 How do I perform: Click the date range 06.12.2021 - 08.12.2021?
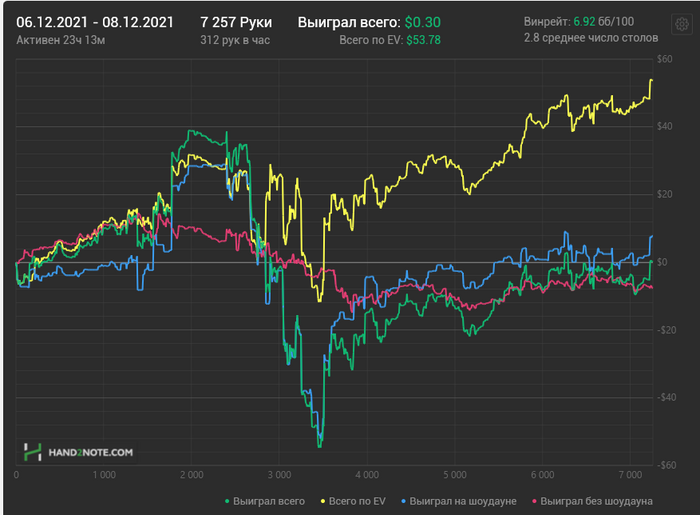[x=95, y=22]
